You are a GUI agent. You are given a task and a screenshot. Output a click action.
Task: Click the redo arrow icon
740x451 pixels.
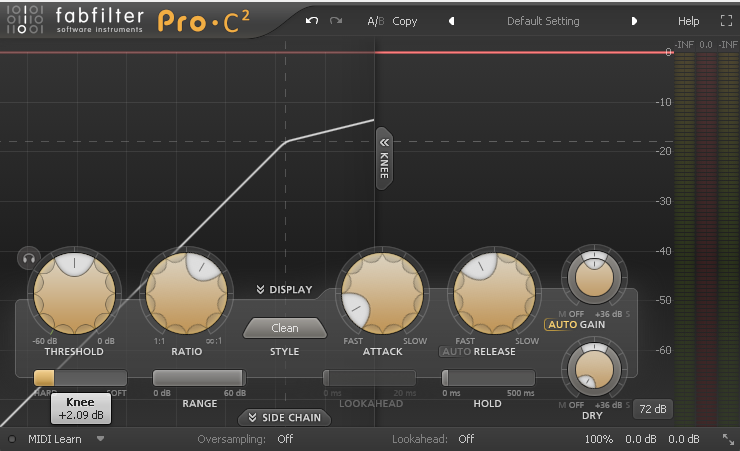[336, 21]
